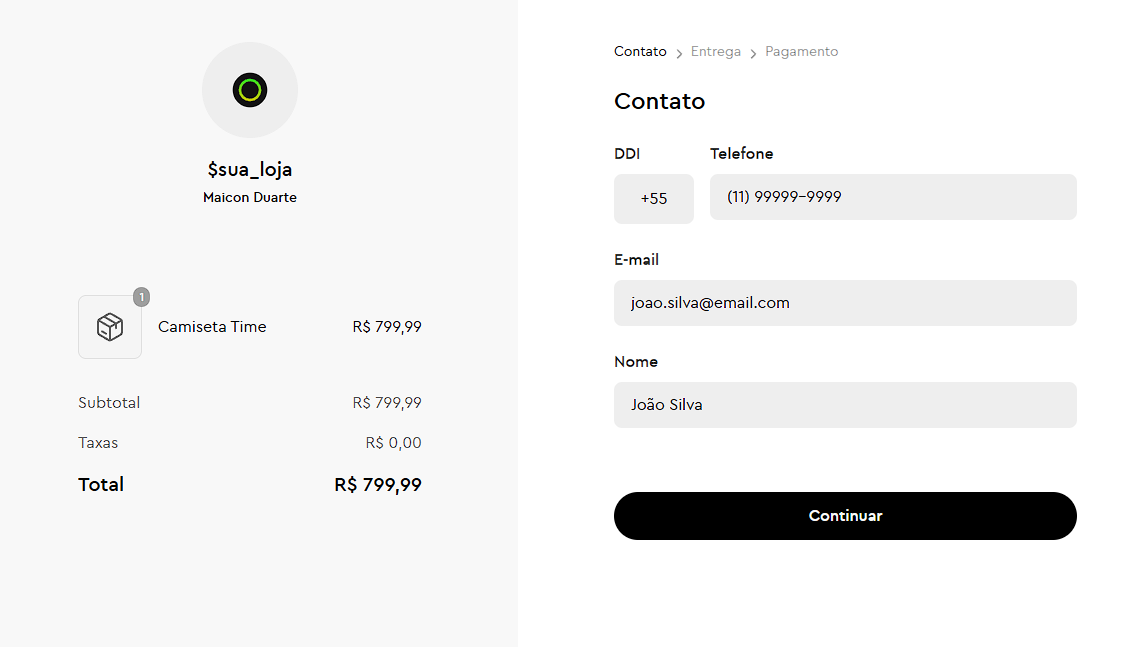
Task: Click the Contato section heading
Action: (659, 101)
